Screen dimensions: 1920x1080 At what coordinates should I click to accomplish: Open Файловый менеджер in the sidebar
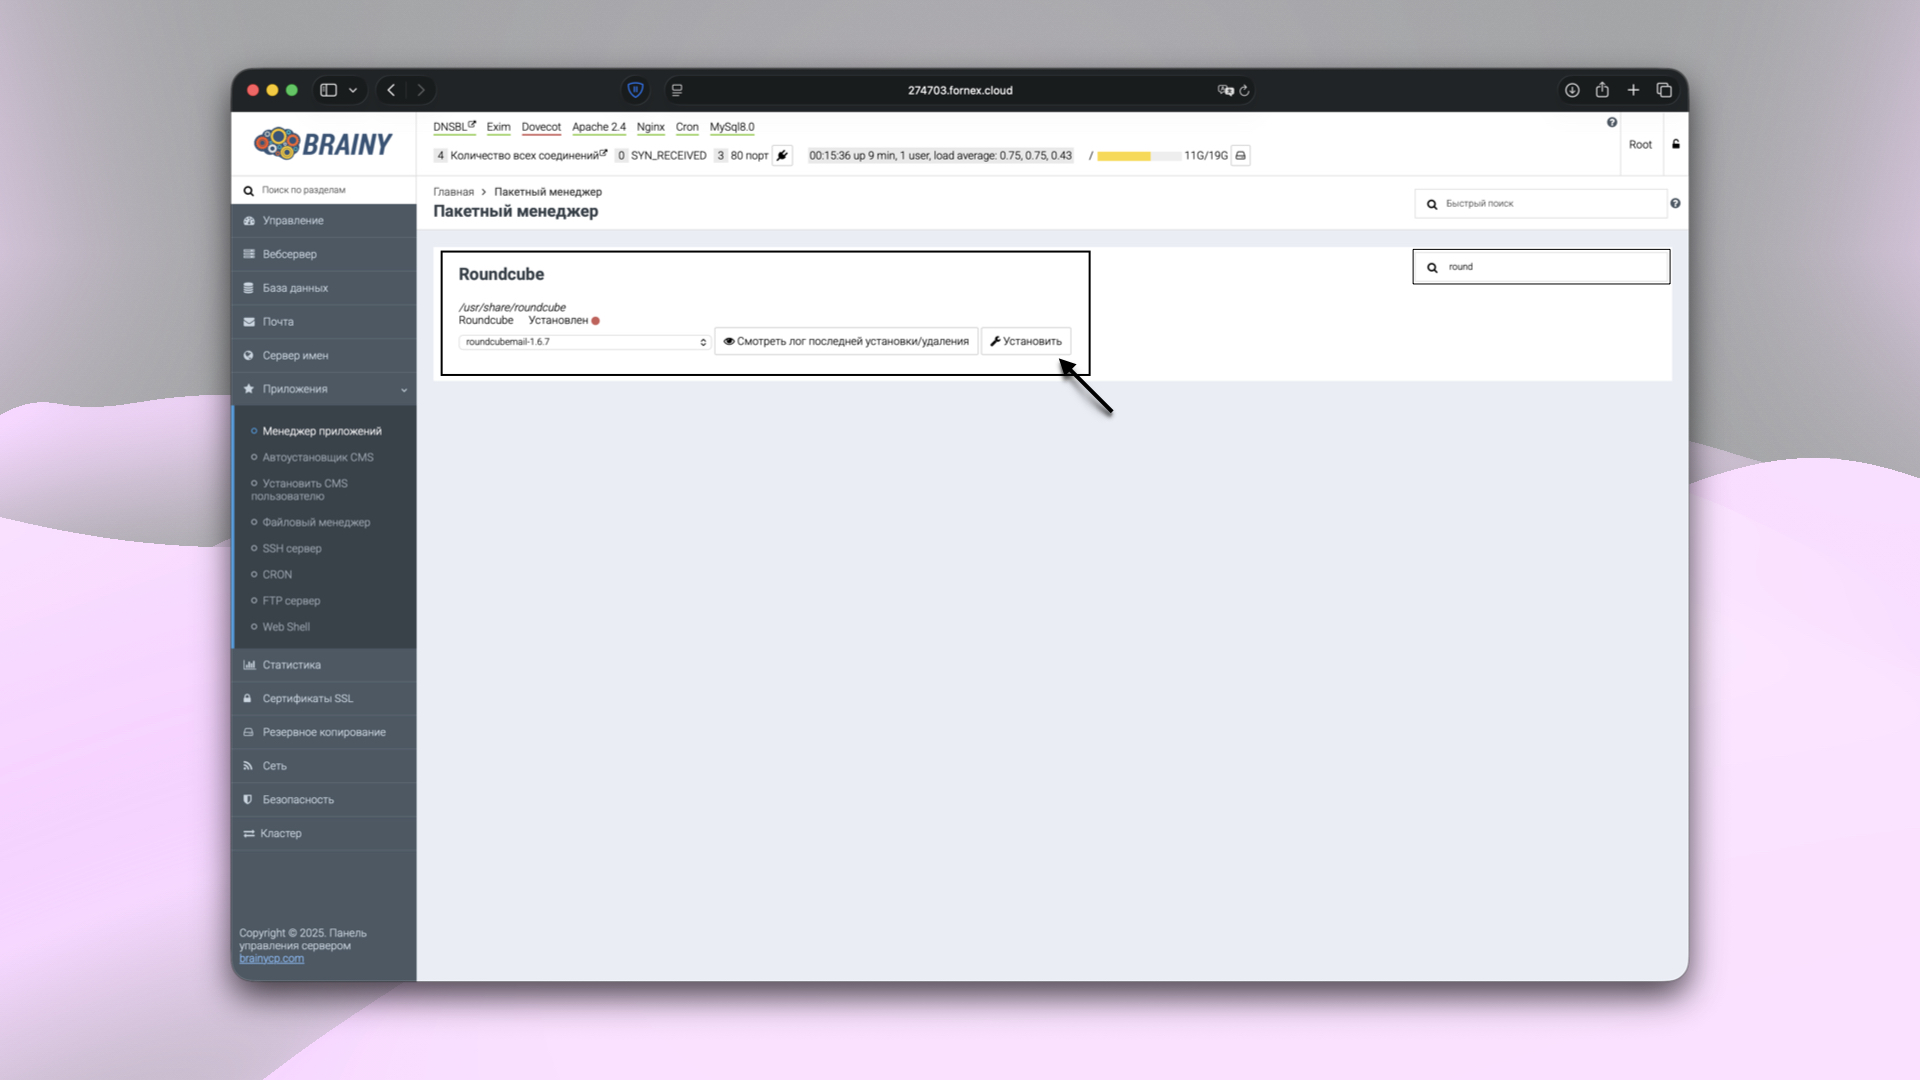pos(316,522)
